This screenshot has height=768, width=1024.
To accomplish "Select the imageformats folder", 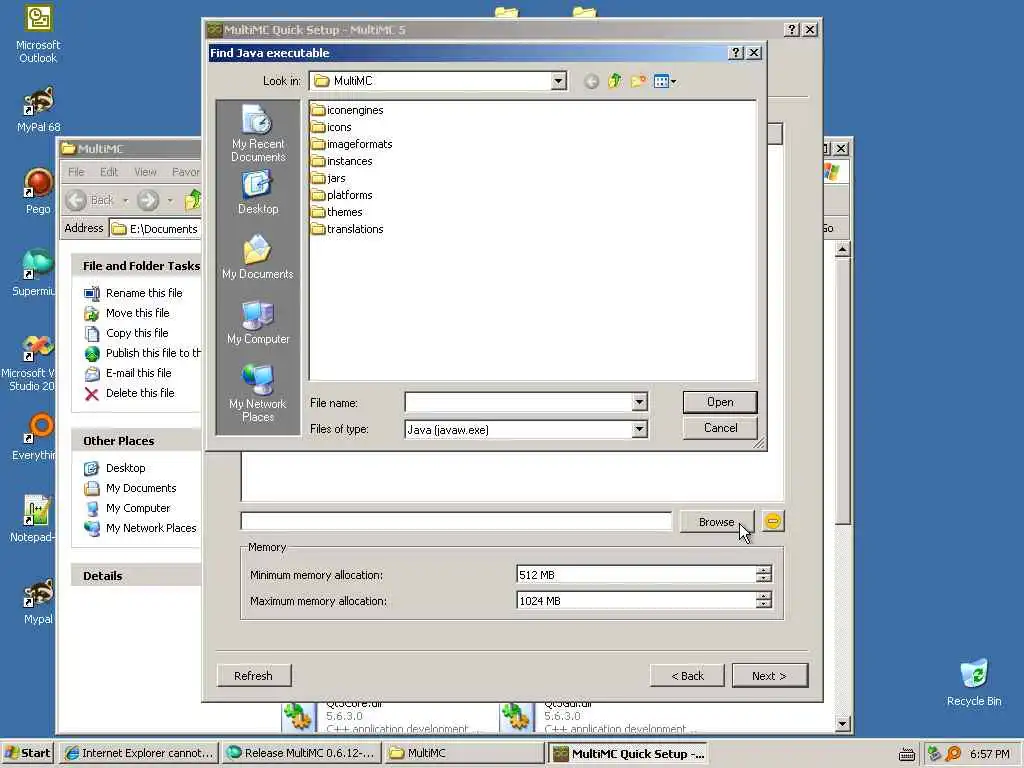I will pos(352,144).
